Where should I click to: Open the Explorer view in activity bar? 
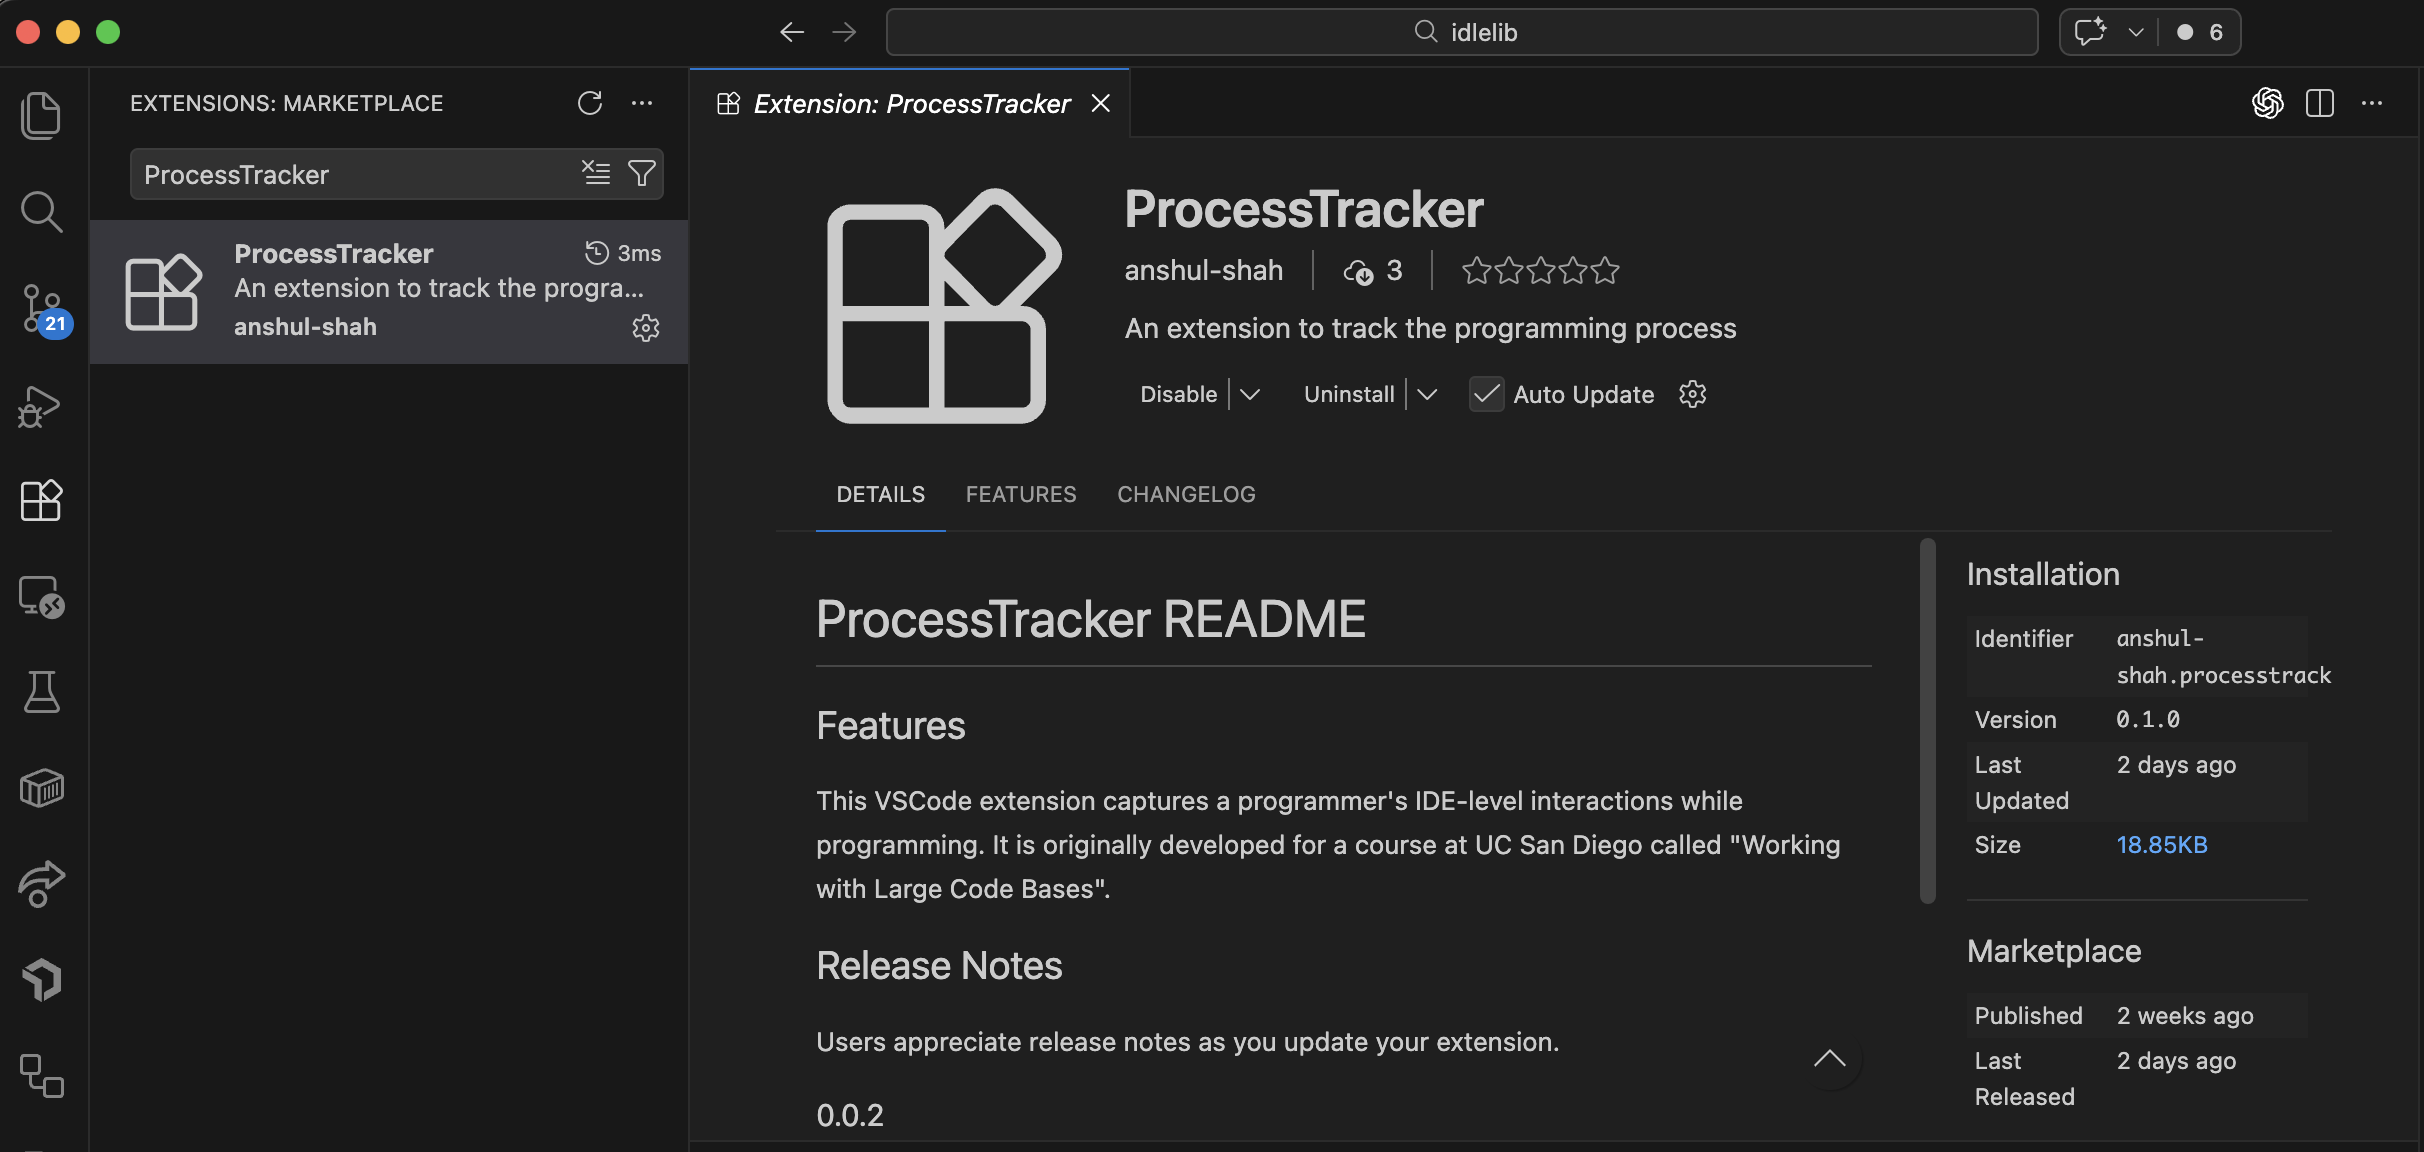pos(41,115)
